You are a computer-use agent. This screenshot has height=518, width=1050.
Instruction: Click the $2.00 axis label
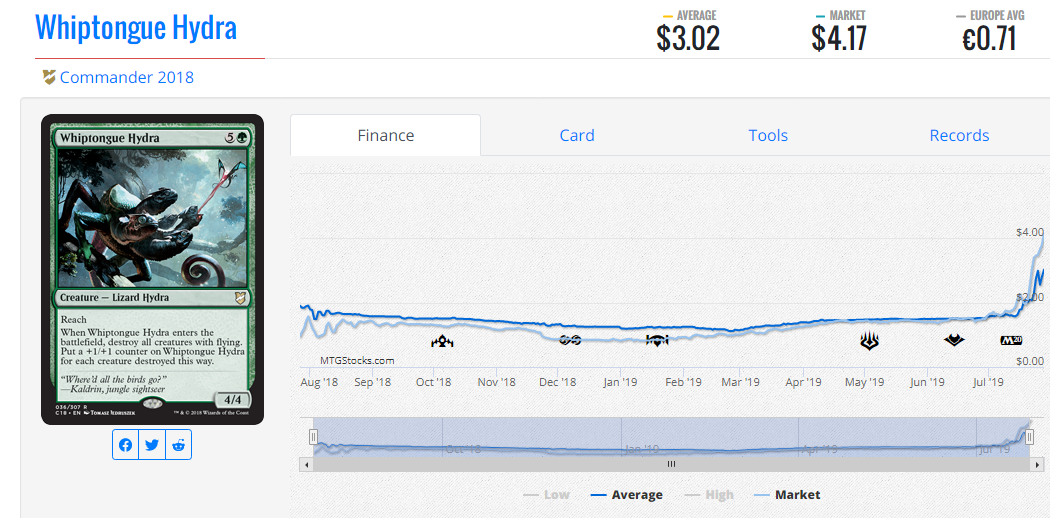[1030, 296]
